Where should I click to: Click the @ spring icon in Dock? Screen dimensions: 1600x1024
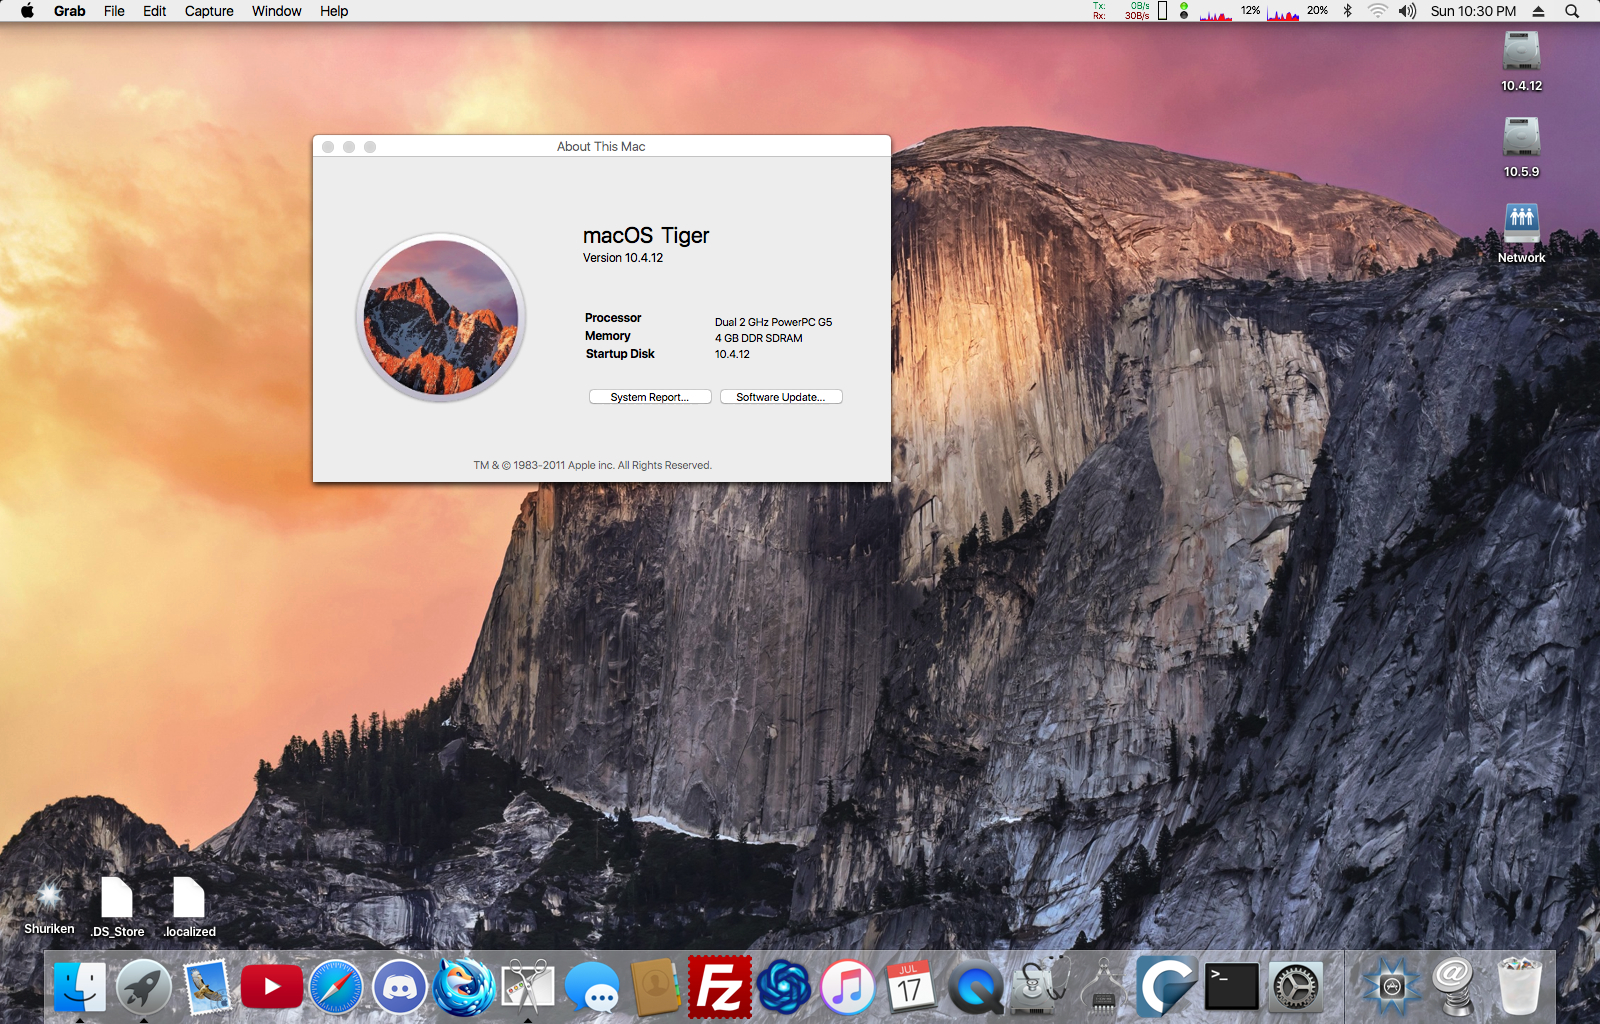[x=1455, y=987]
